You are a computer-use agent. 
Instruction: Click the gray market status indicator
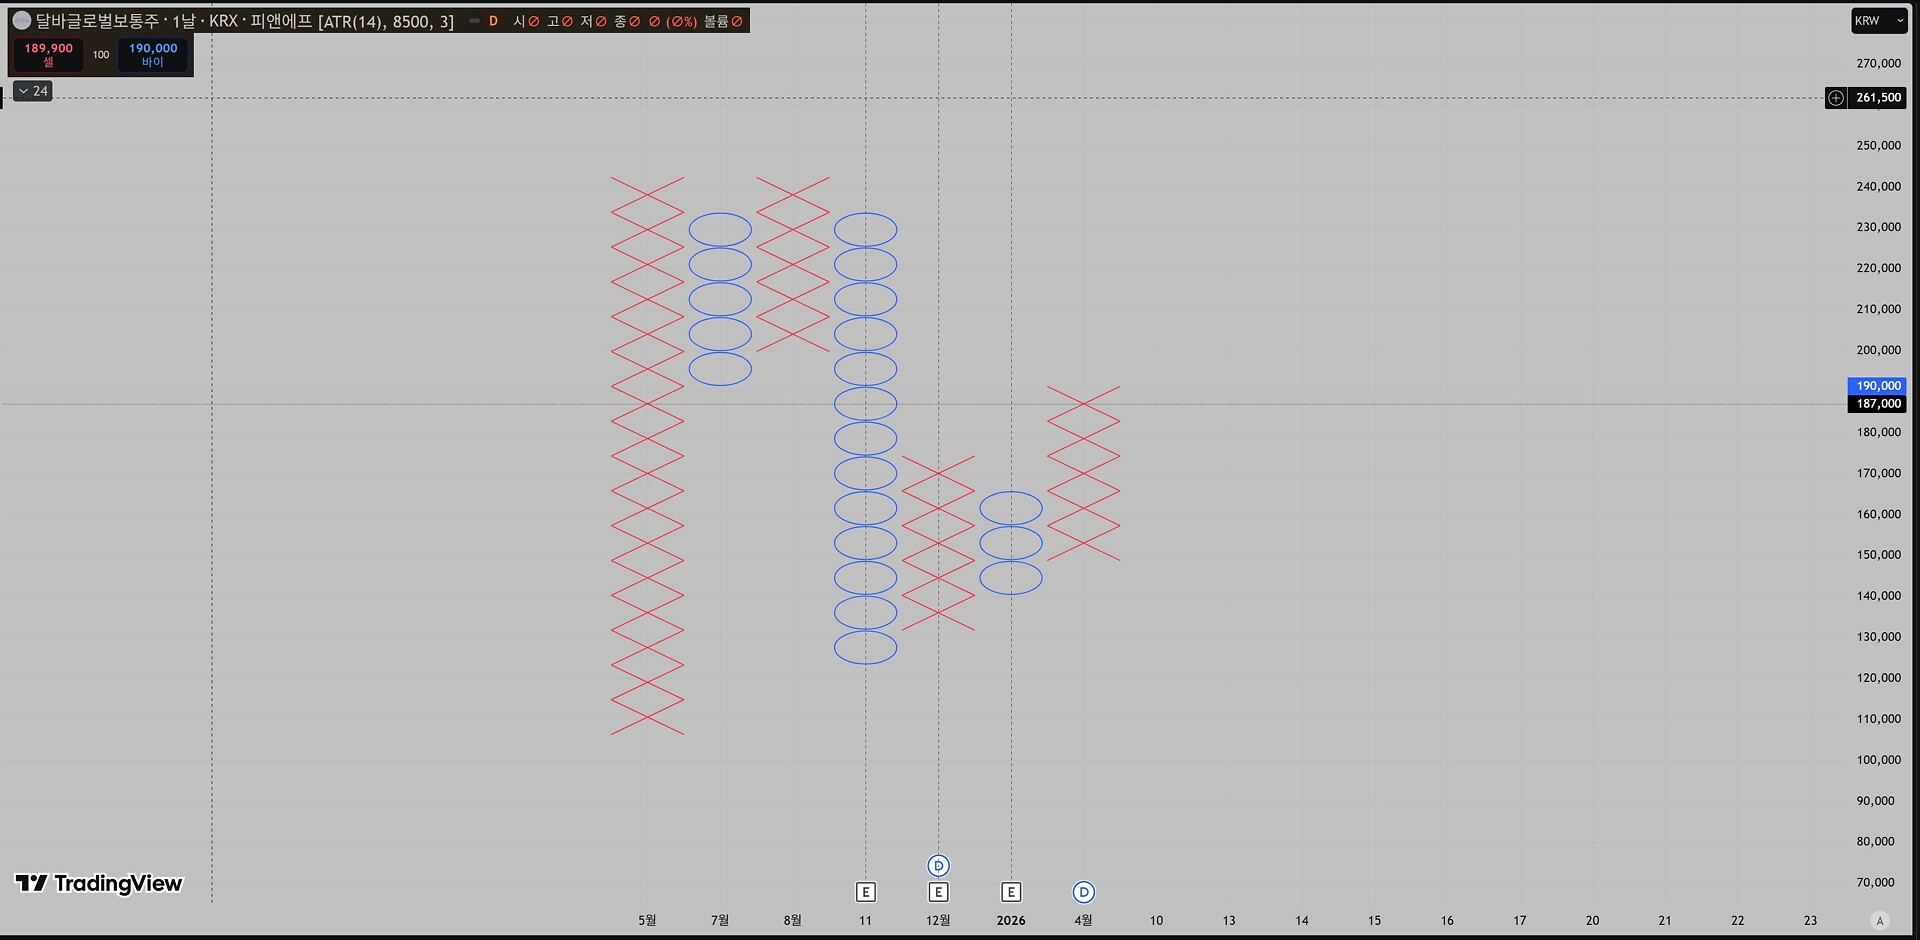click(474, 21)
